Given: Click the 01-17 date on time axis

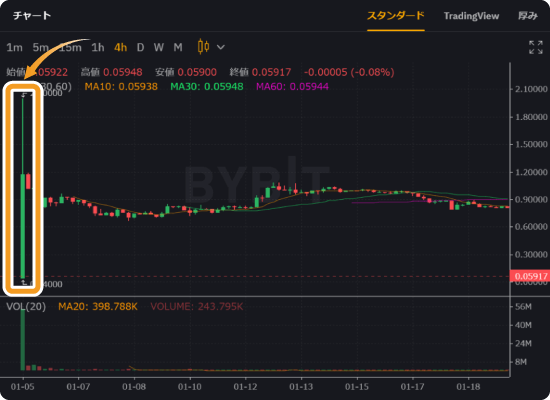Looking at the screenshot, I should pyautogui.click(x=412, y=387).
